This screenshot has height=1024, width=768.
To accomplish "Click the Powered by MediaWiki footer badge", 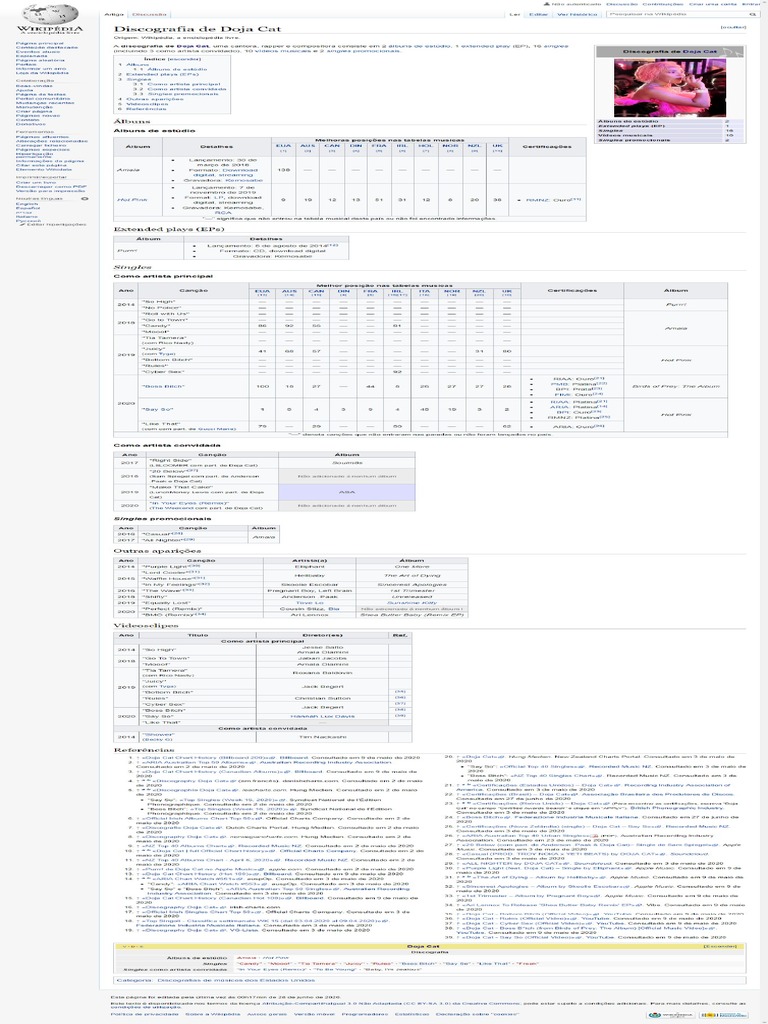I will 724,1015.
